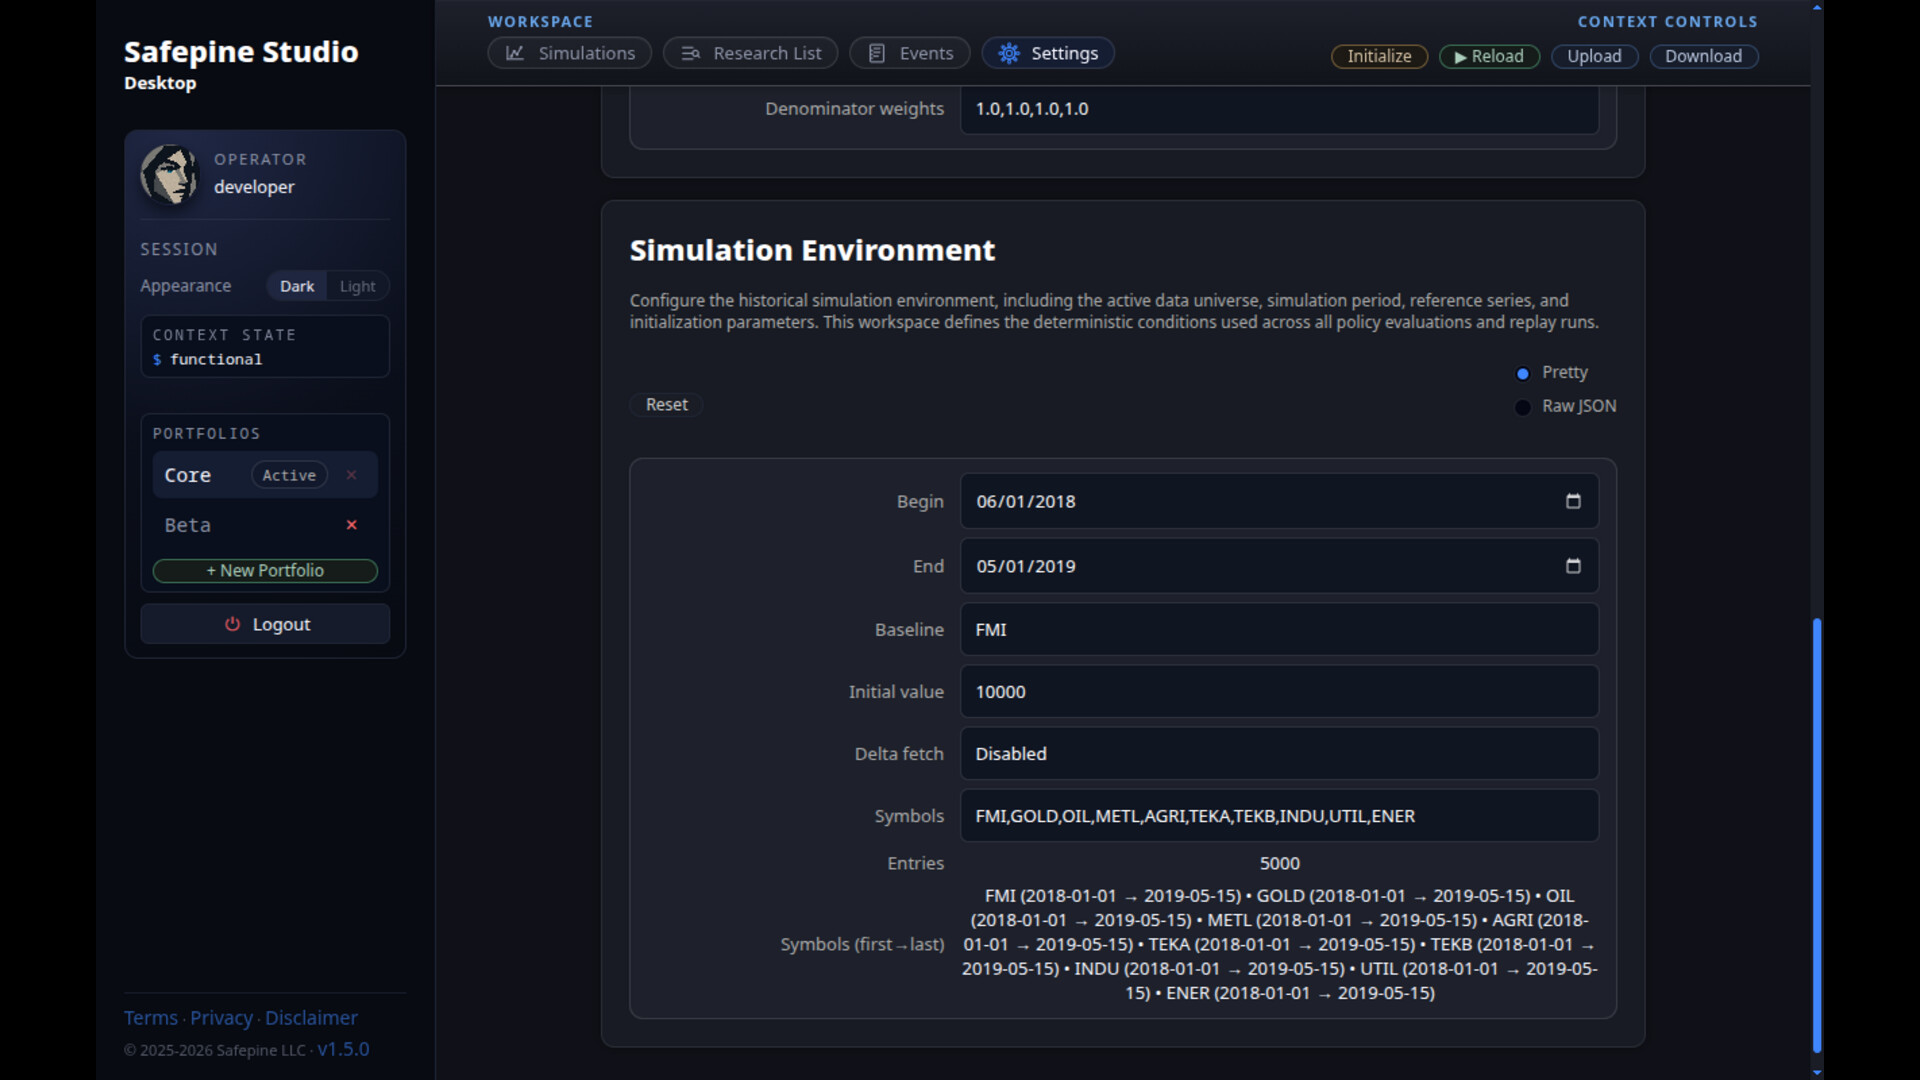
Task: Click the symbols first-last date range text
Action: point(1279,944)
